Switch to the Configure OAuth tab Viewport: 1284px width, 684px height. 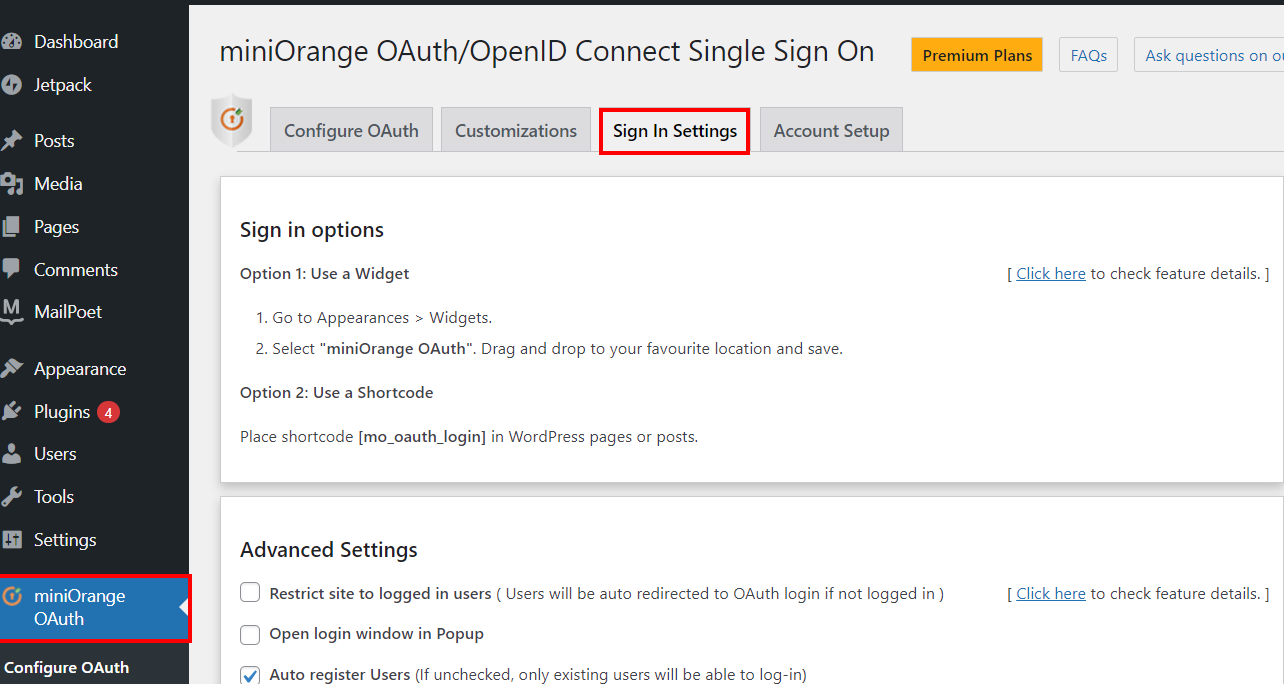coord(351,130)
